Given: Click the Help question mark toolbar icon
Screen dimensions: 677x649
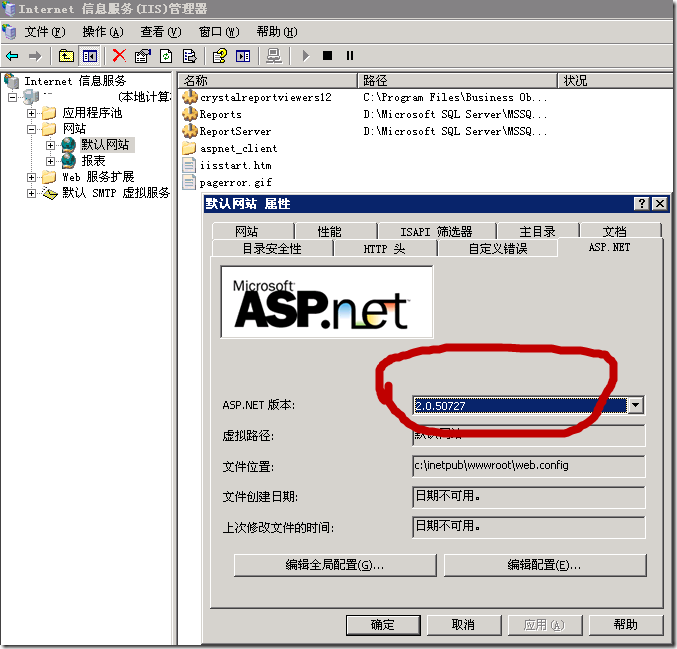Looking at the screenshot, I should [220, 56].
